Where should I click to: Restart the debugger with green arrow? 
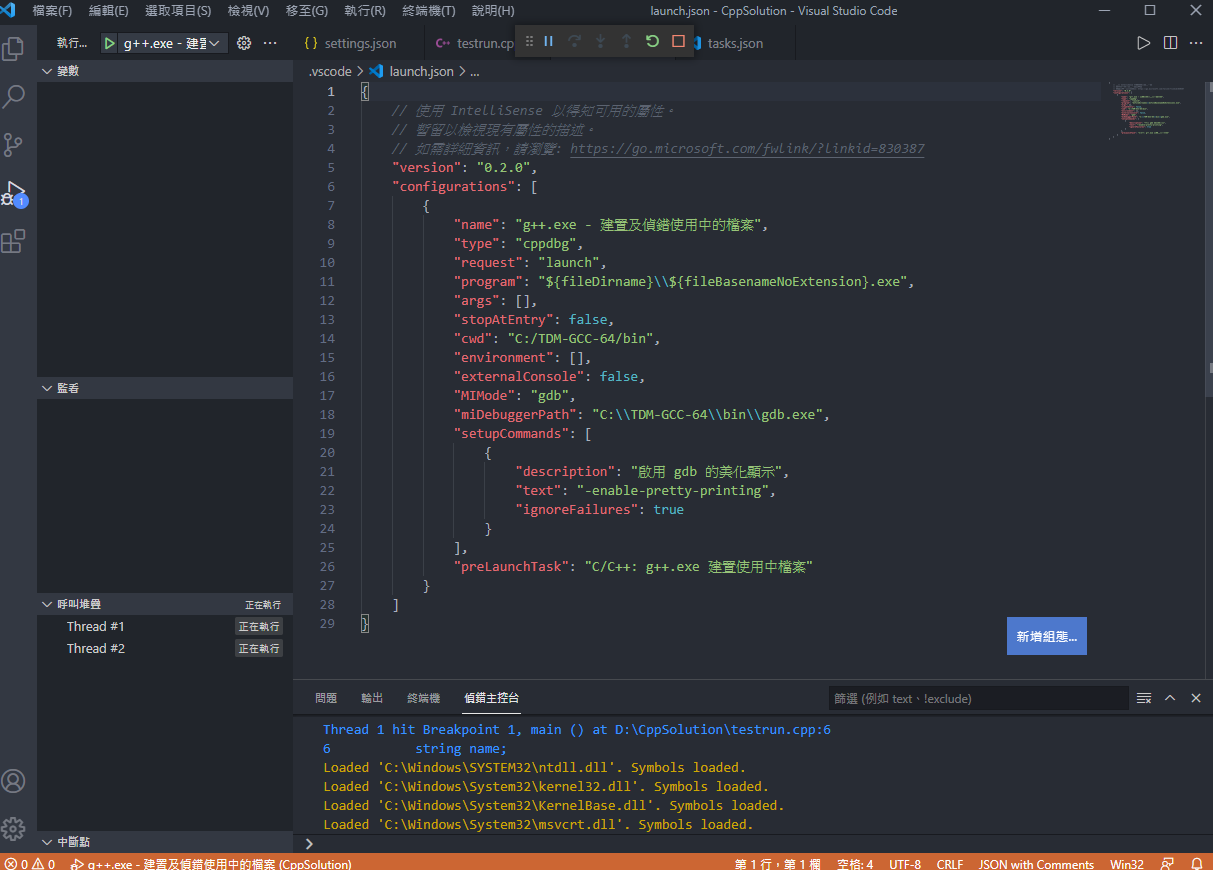coord(652,42)
